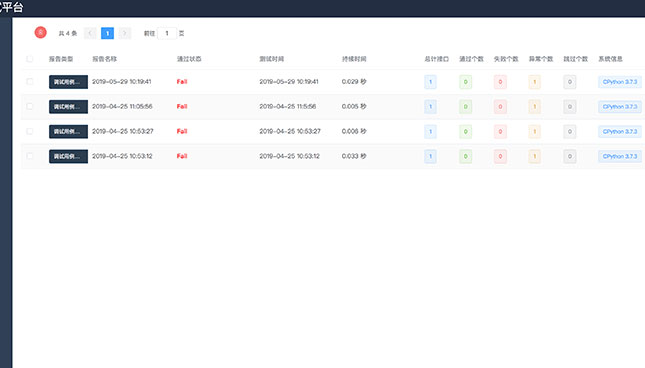Image resolution: width=645 pixels, height=368 pixels.
Task: Click the Fail status in second row
Action: 182,106
